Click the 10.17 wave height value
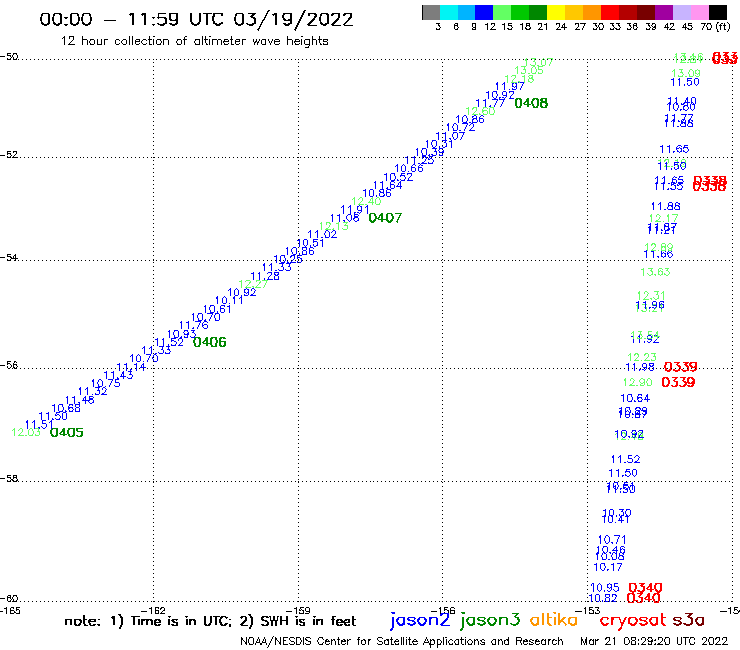This screenshot has width=740, height=650. pos(608,567)
